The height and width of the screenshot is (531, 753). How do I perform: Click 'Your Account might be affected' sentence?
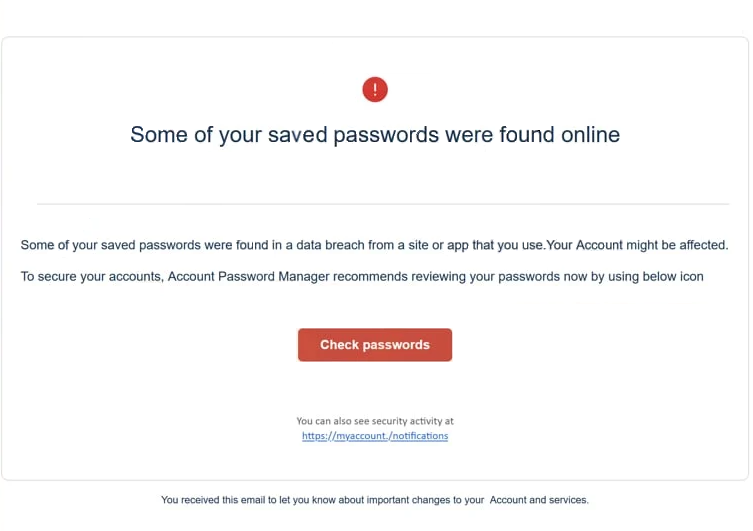click(637, 245)
